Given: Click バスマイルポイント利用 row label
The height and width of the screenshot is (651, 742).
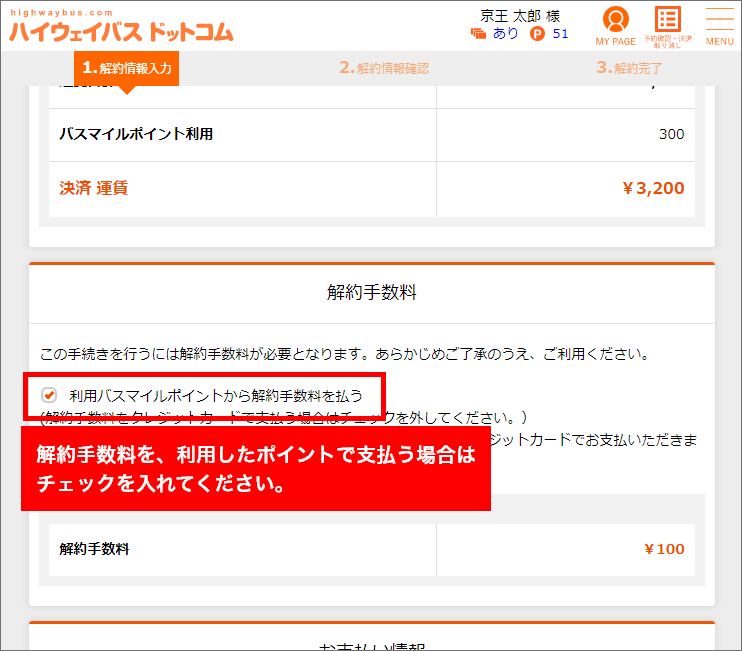Looking at the screenshot, I should [x=136, y=134].
